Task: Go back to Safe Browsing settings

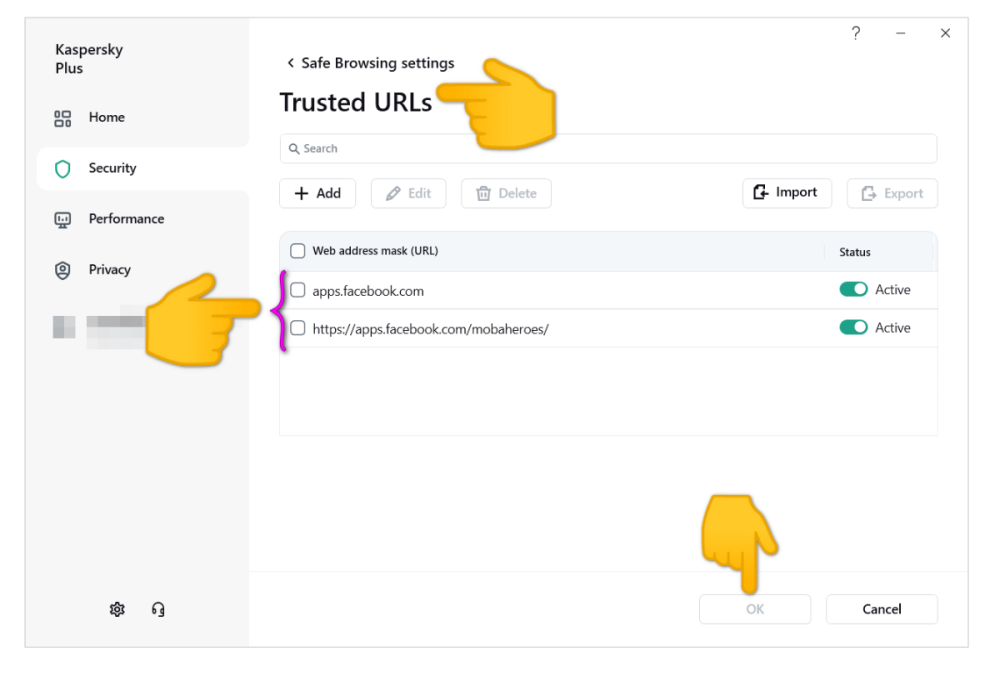Action: pos(370,63)
